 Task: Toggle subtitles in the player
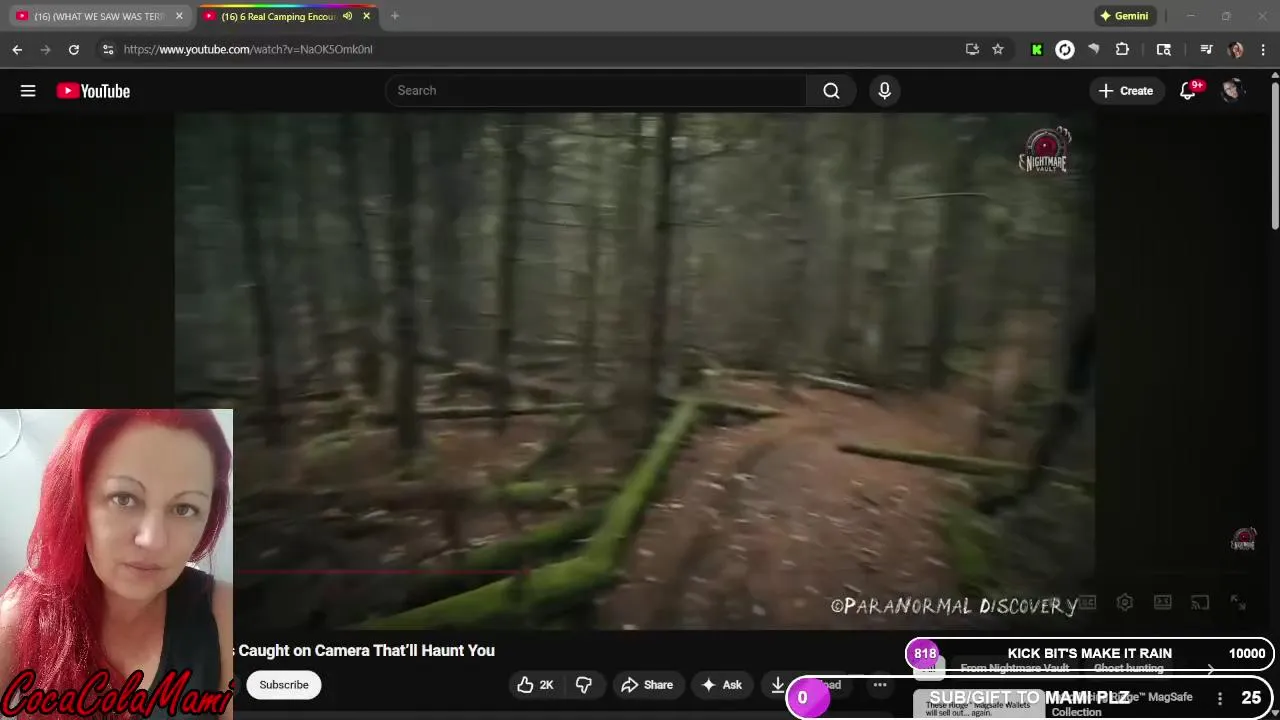coord(1087,602)
